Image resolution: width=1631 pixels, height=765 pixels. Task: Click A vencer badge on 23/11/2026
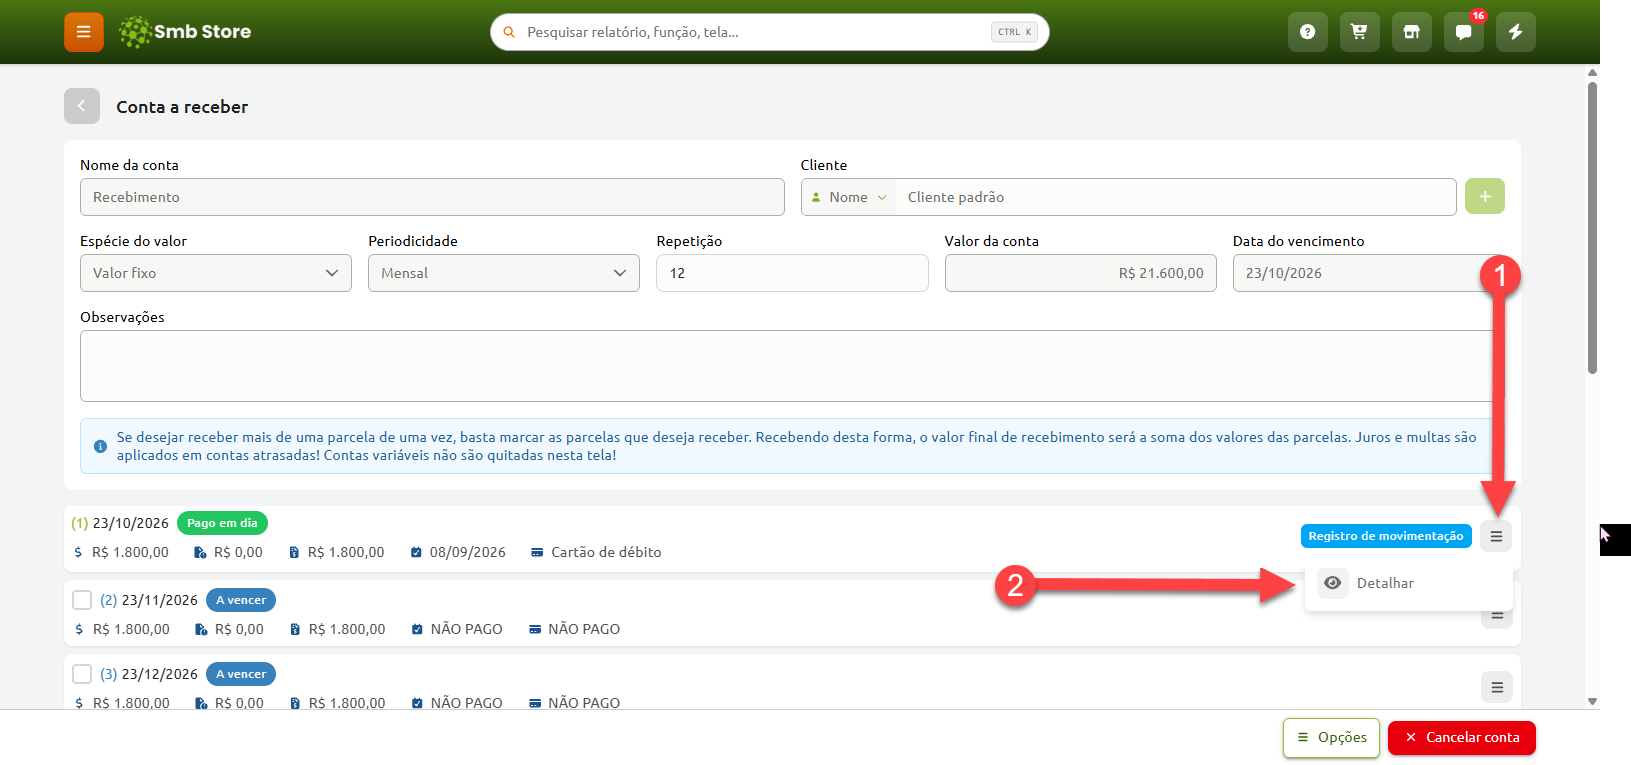tap(241, 600)
